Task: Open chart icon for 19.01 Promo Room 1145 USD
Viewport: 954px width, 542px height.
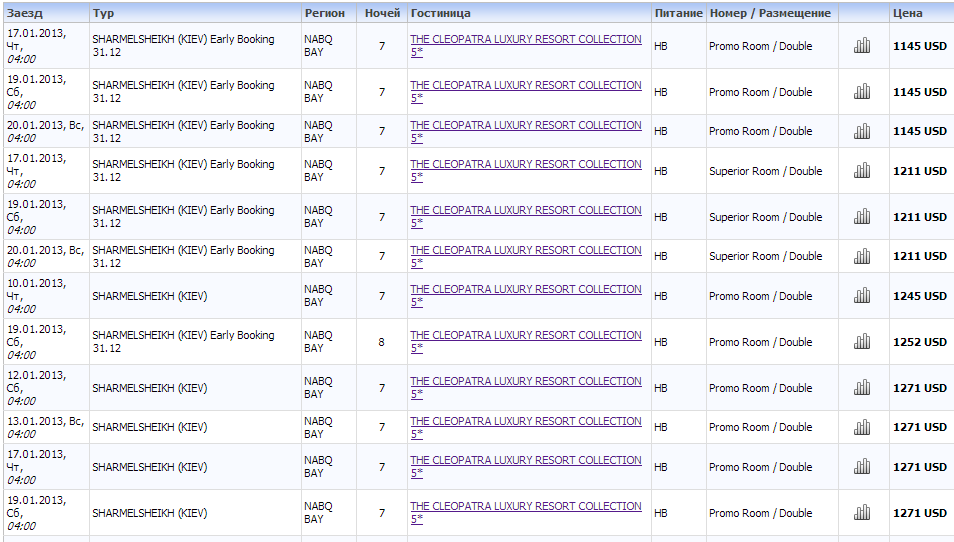Action: pos(861,92)
